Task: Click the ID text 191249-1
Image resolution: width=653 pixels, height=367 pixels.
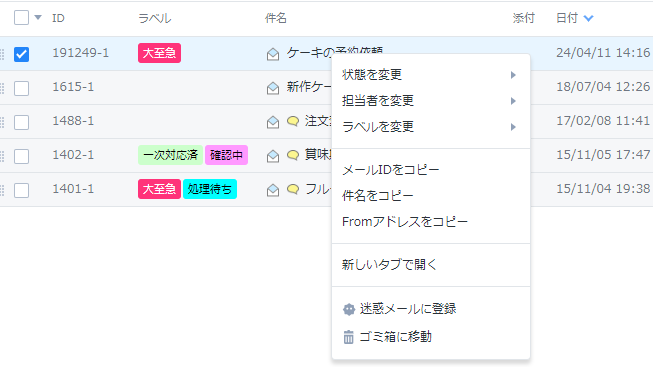Action: click(x=80, y=53)
